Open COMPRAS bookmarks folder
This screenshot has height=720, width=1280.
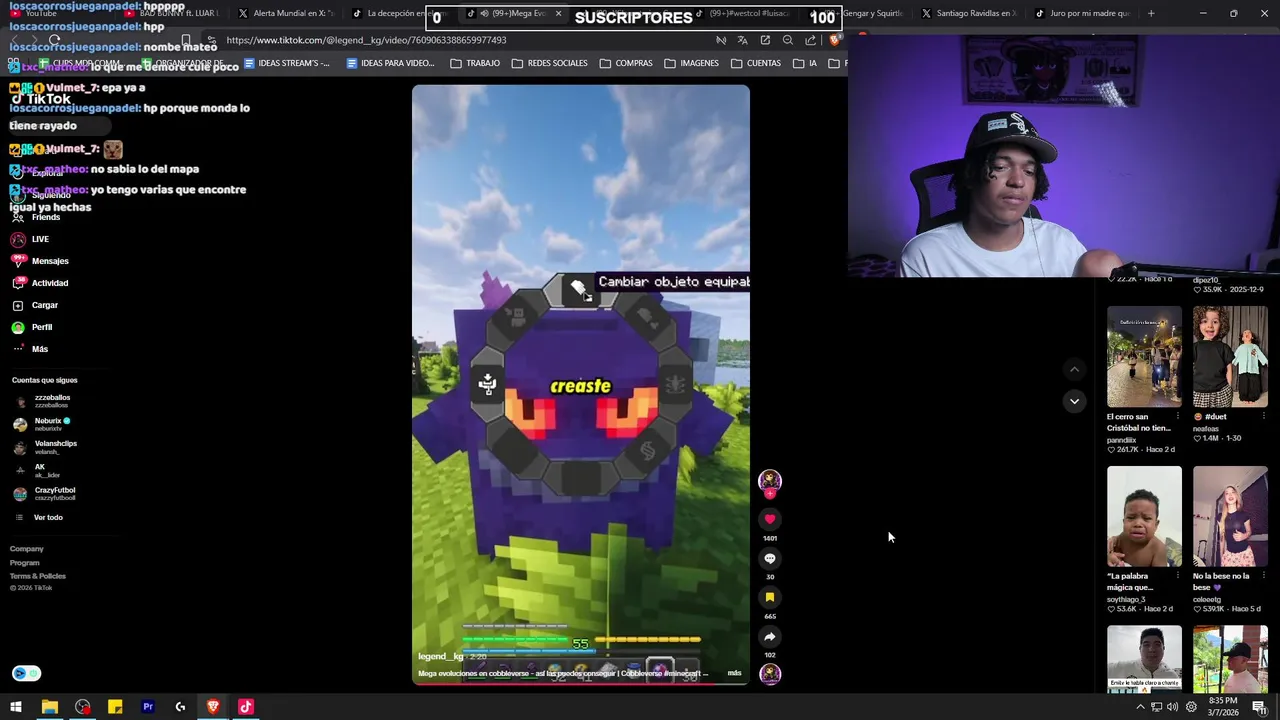(626, 63)
